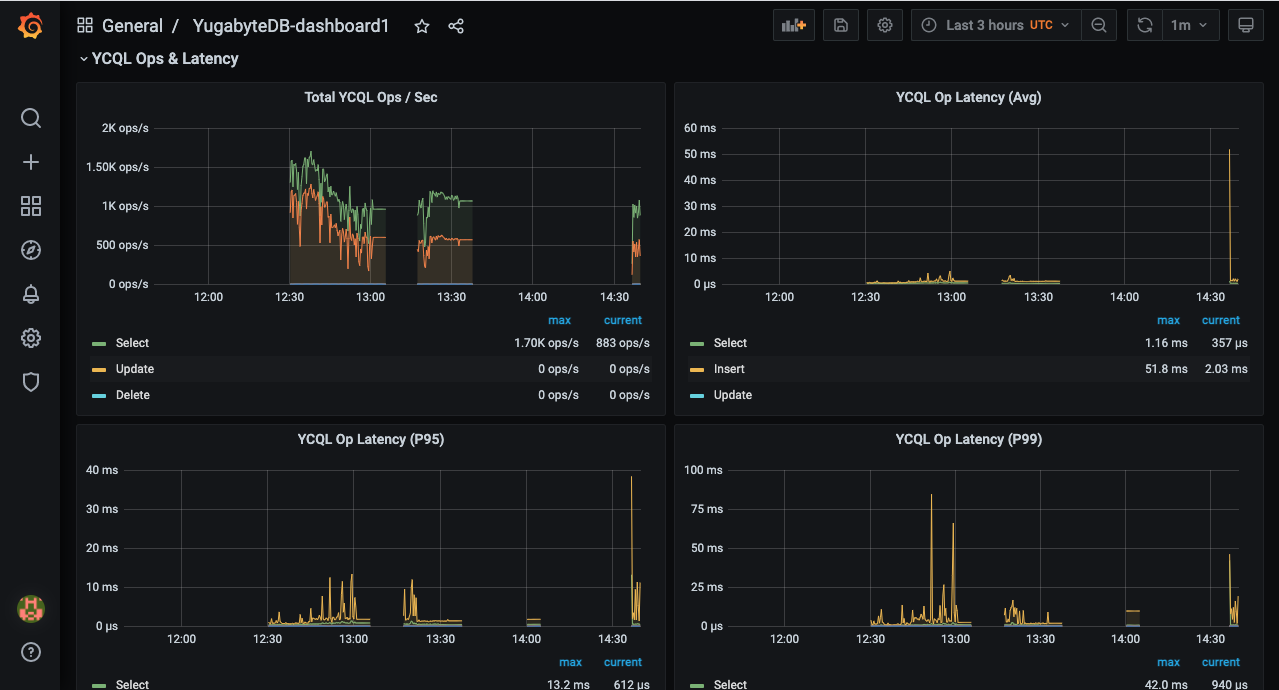Change the 1m auto-refresh interval
This screenshot has width=1279, height=690.
pyautogui.click(x=1192, y=24)
